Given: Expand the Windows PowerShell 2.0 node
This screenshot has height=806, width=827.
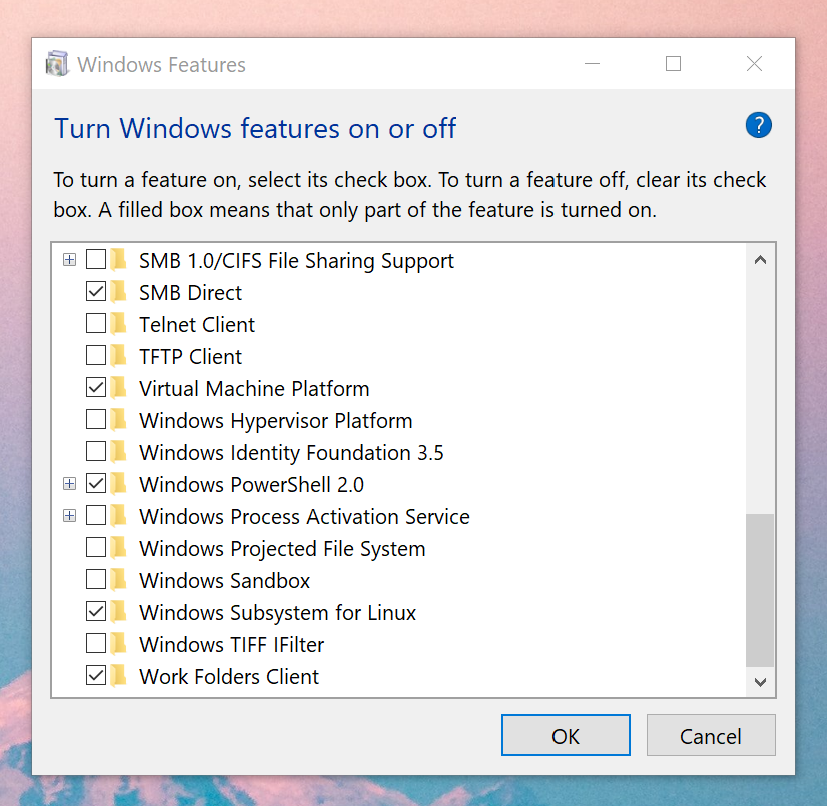Looking at the screenshot, I should click(69, 484).
